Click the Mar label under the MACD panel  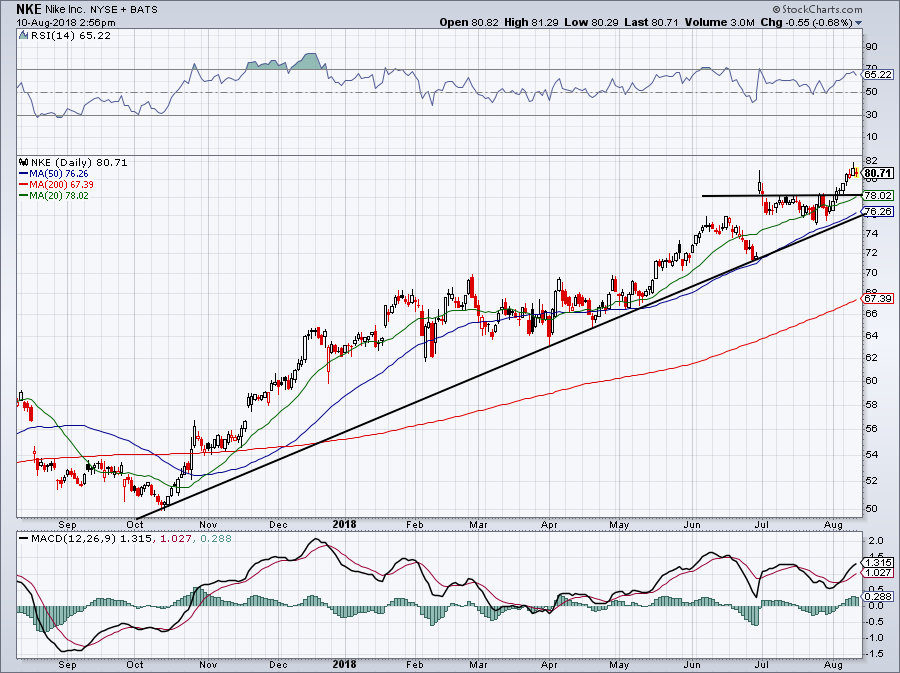click(x=478, y=665)
